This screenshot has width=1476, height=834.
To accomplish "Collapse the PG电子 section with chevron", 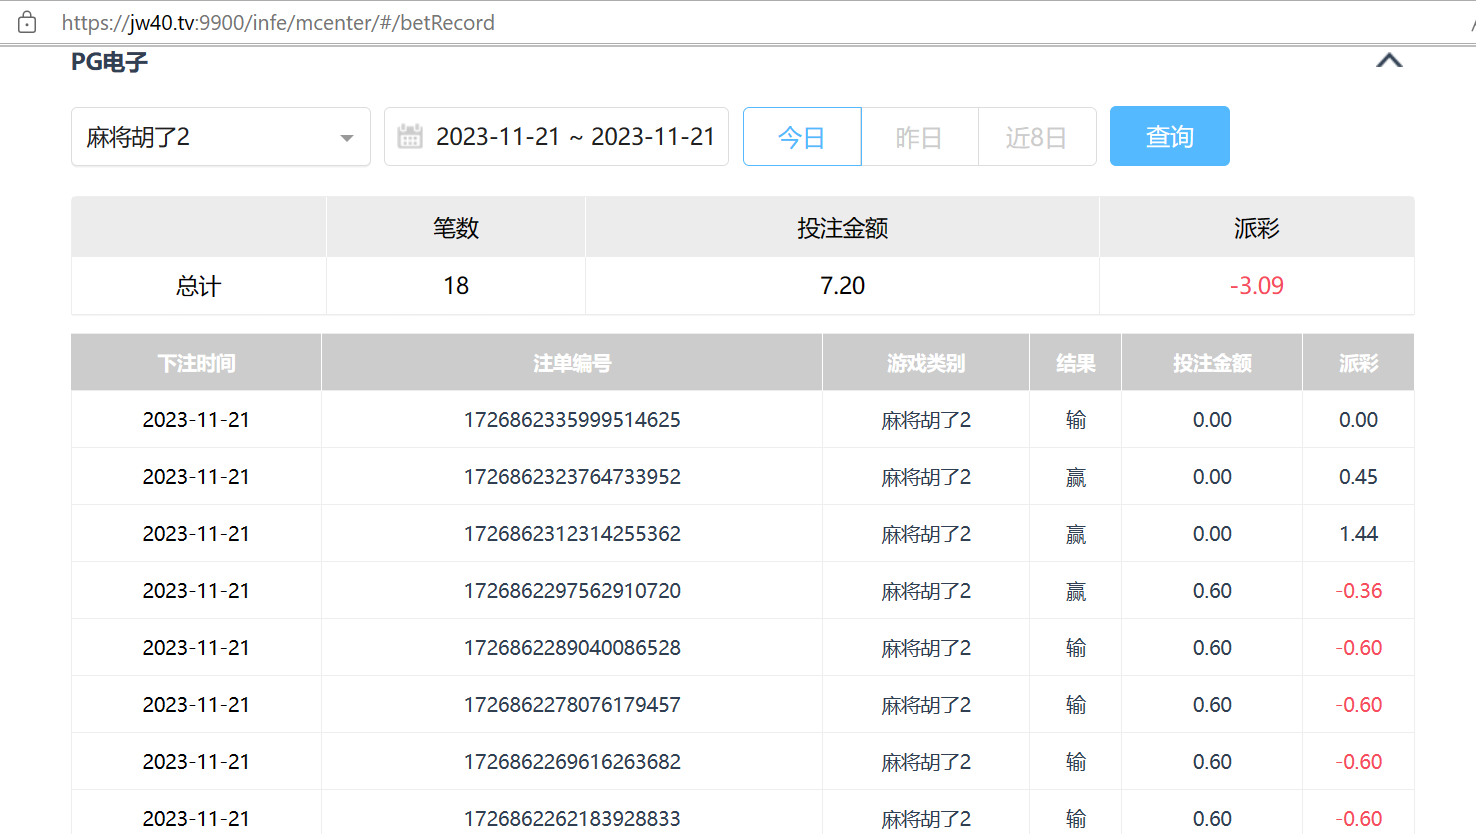I will coord(1389,61).
